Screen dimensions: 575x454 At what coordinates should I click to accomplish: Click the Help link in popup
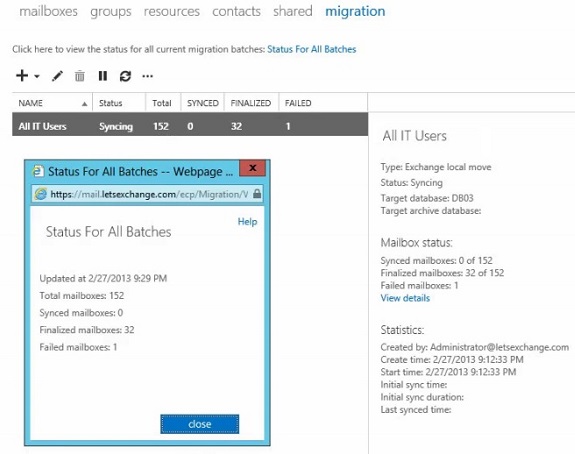tap(248, 221)
